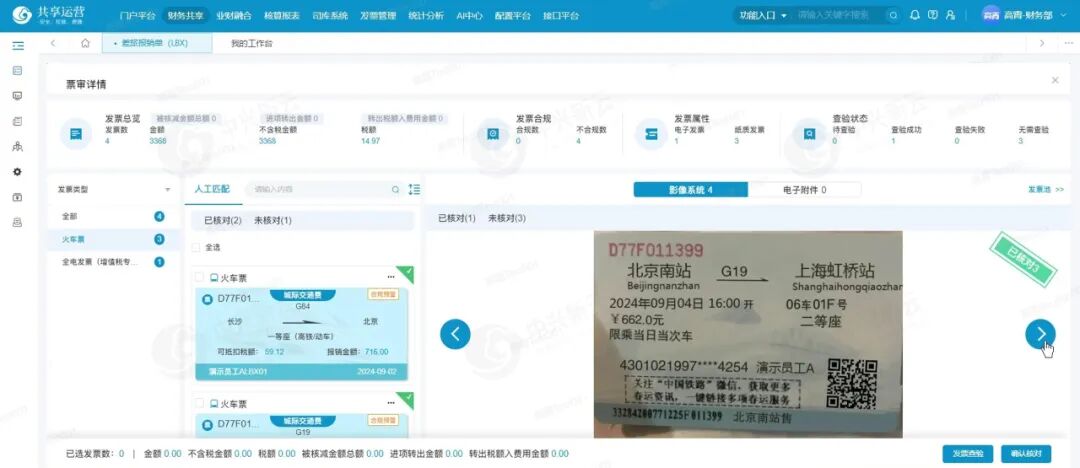Click the 确认核对 button
This screenshot has width=1080, height=468.
point(1025,454)
